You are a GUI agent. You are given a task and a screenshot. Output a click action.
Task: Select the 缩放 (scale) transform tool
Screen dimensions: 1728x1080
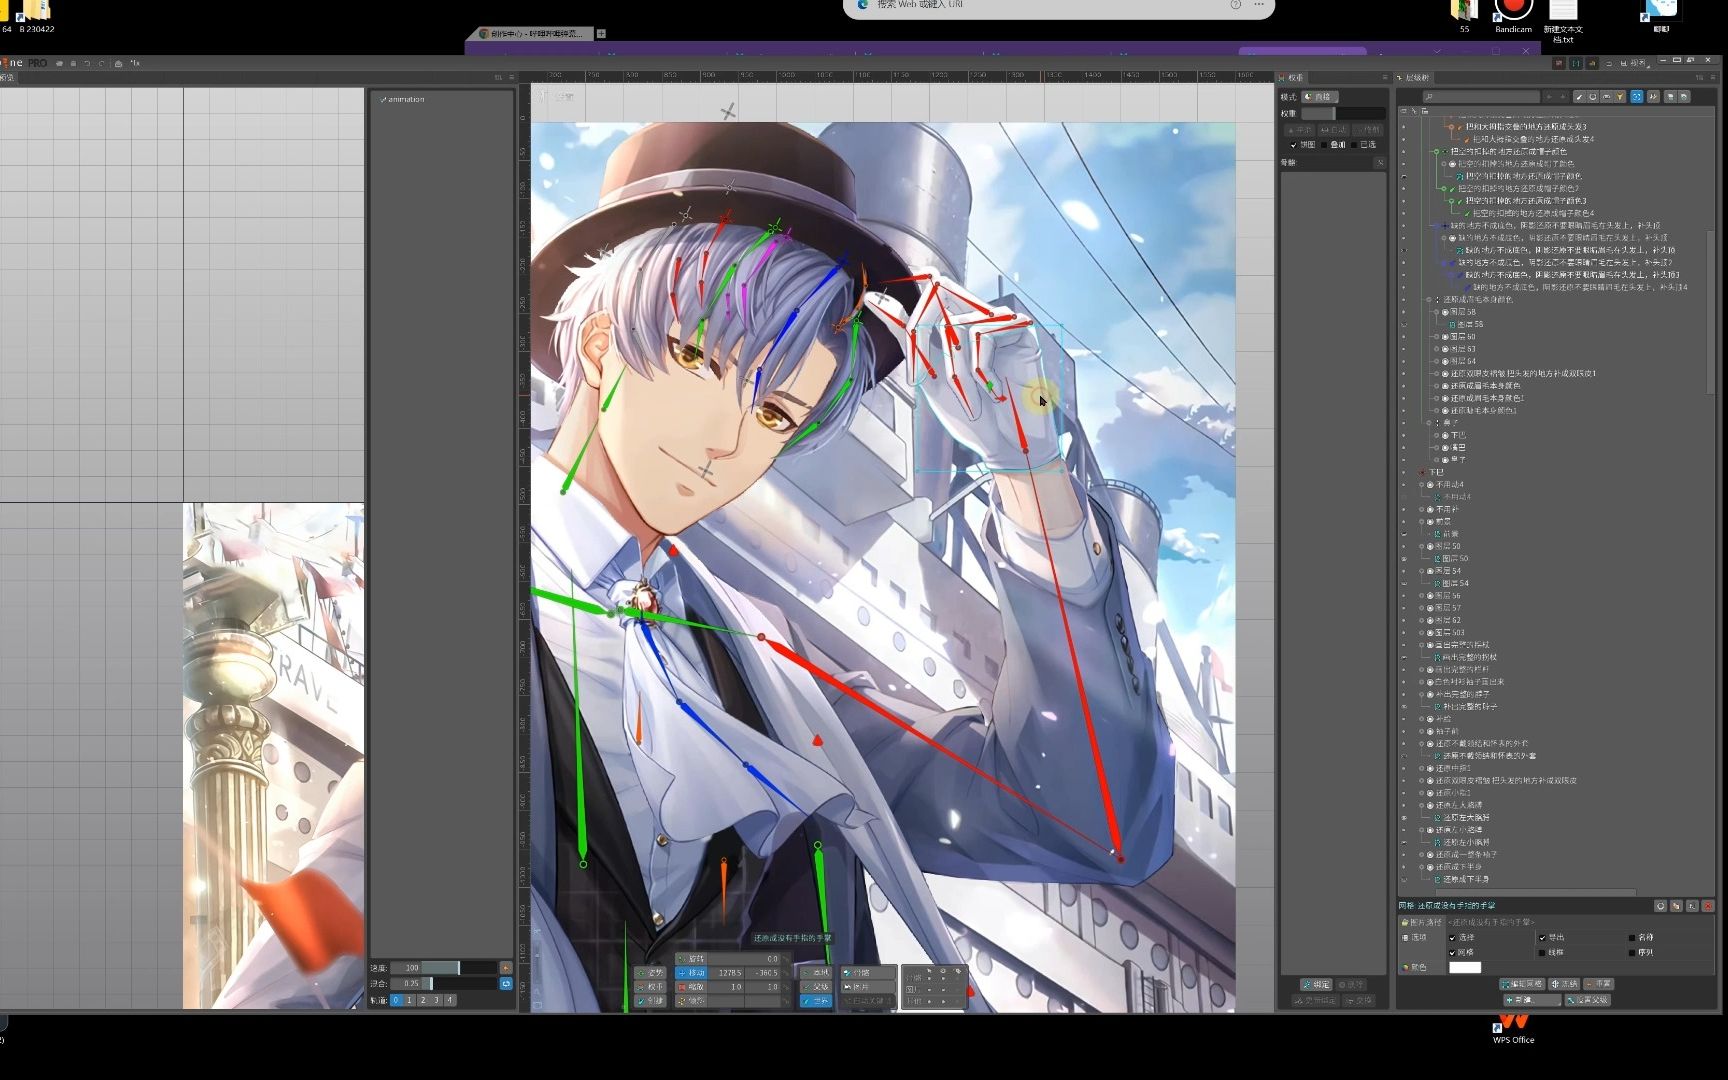691,987
